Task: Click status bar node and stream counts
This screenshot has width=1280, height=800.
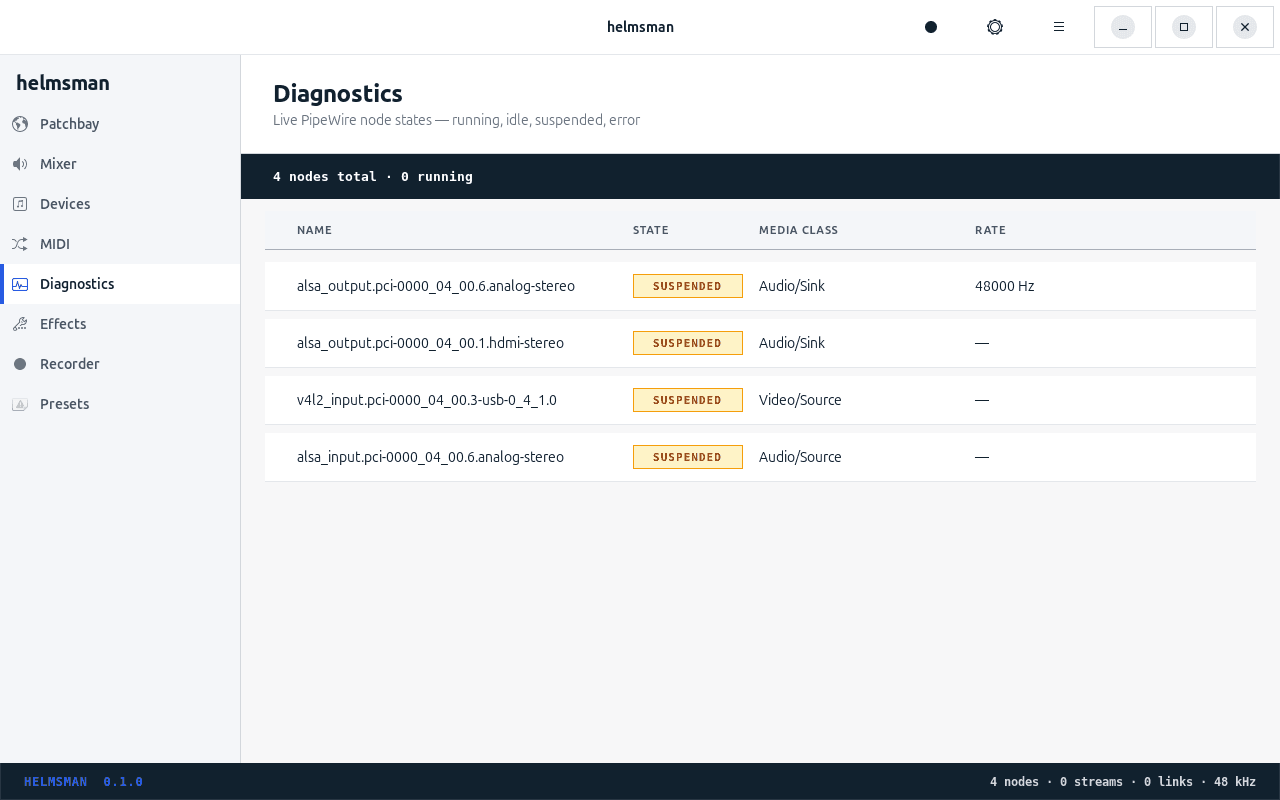Action: coord(1123,782)
